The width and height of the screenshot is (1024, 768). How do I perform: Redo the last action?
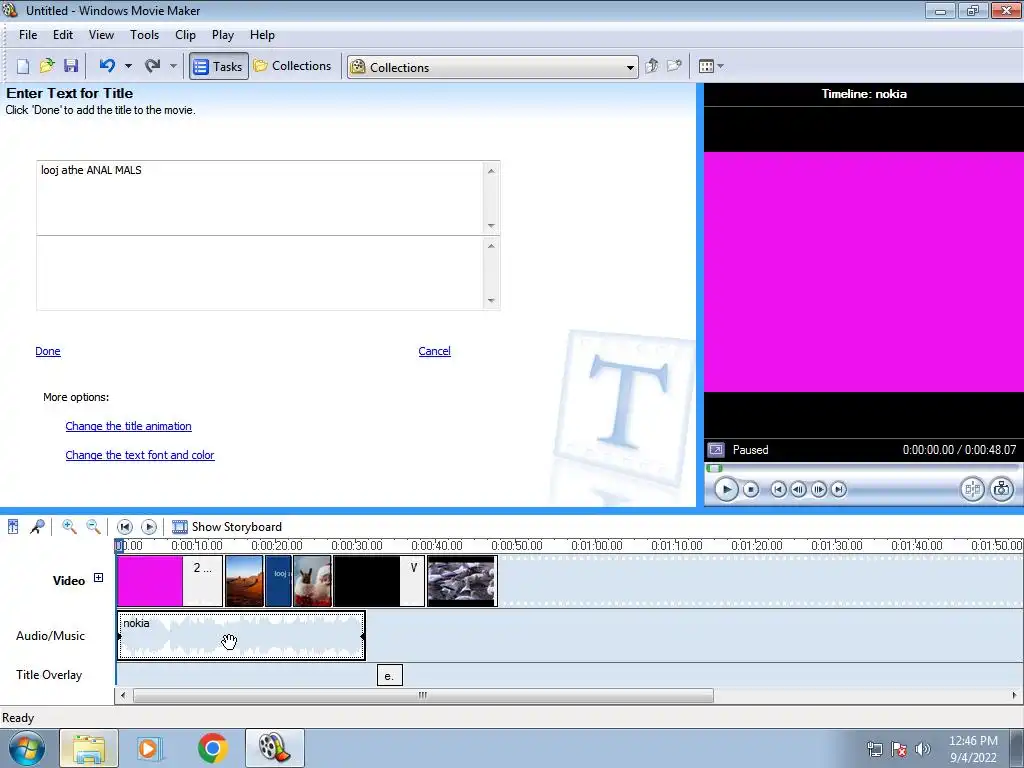(152, 66)
